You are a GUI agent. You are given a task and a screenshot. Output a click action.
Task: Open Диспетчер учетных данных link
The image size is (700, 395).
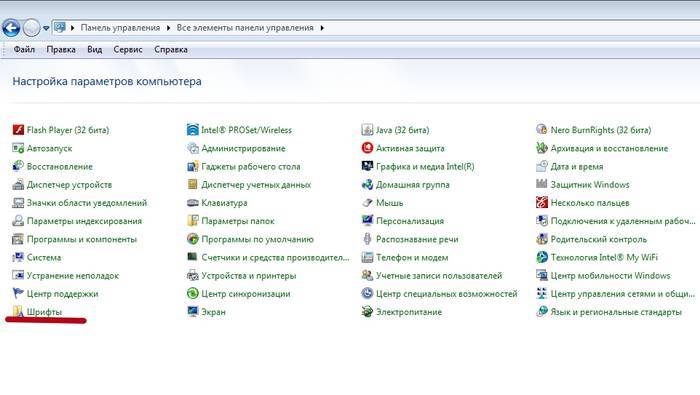click(x=256, y=185)
